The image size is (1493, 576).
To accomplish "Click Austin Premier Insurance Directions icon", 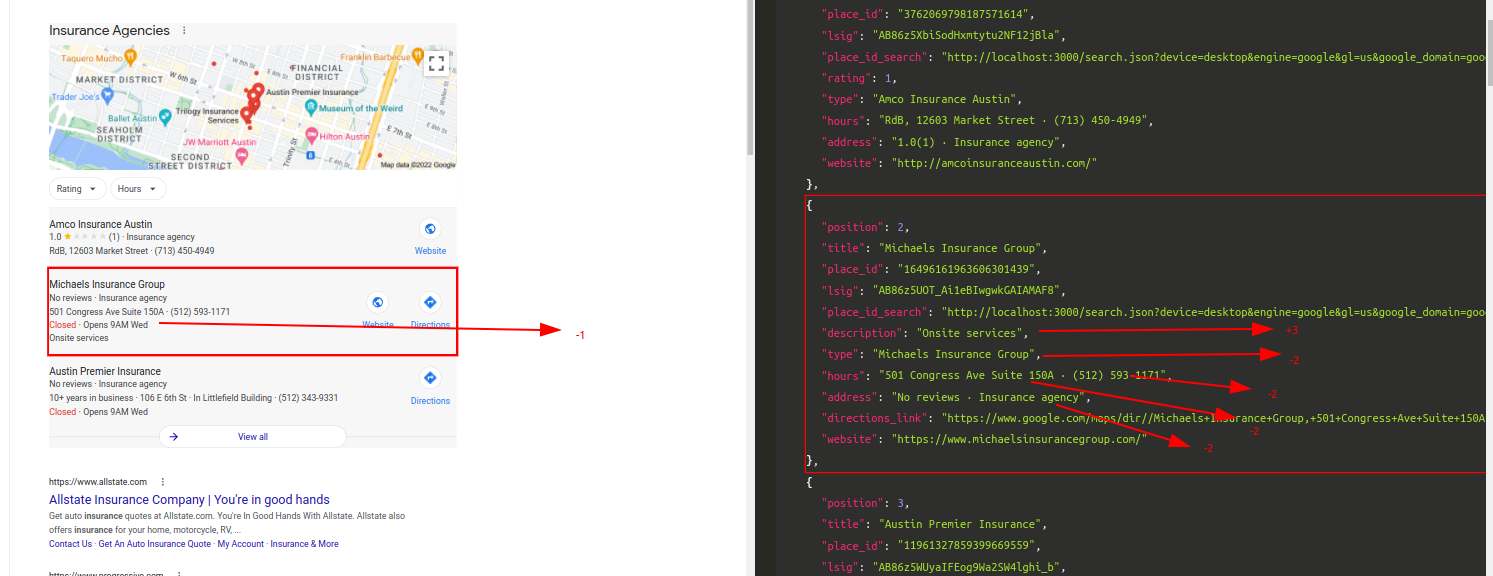I will pyautogui.click(x=430, y=378).
